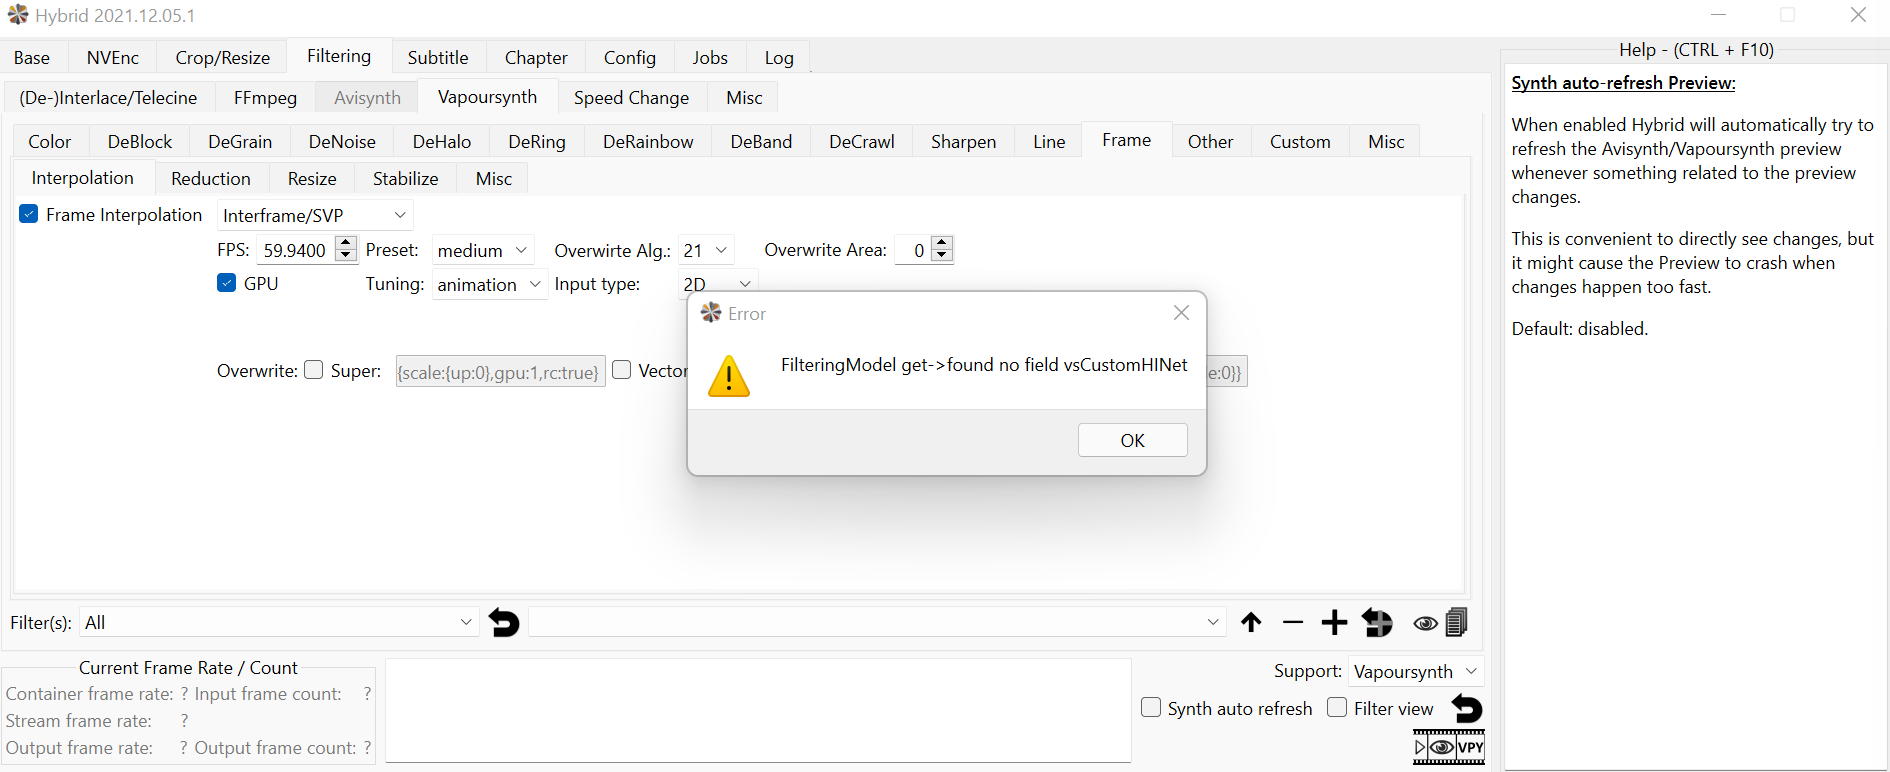Open the VPY filmstrip preview icon
The image size is (1890, 772).
click(1448, 747)
